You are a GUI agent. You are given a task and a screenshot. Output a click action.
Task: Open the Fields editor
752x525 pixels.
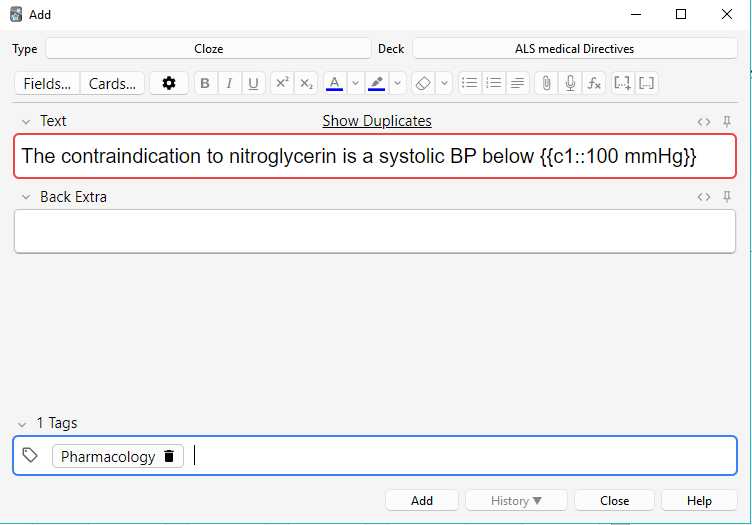pyautogui.click(x=47, y=84)
